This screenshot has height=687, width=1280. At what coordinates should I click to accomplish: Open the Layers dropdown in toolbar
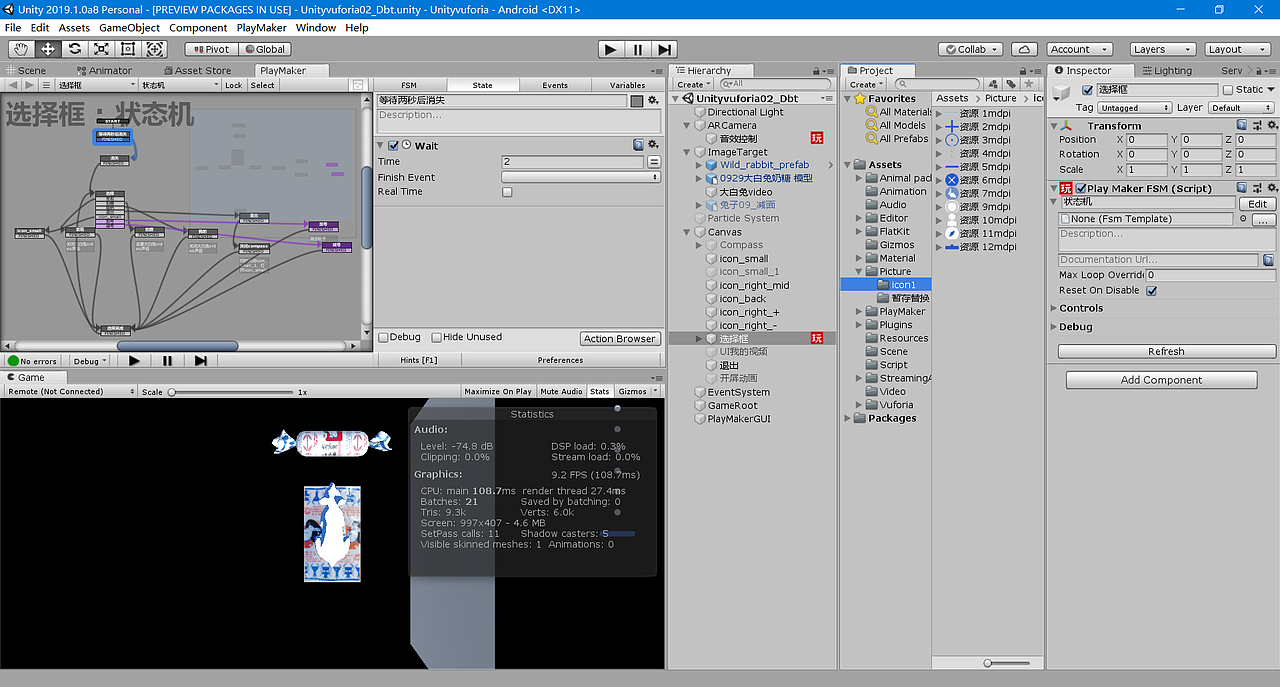[x=1163, y=49]
